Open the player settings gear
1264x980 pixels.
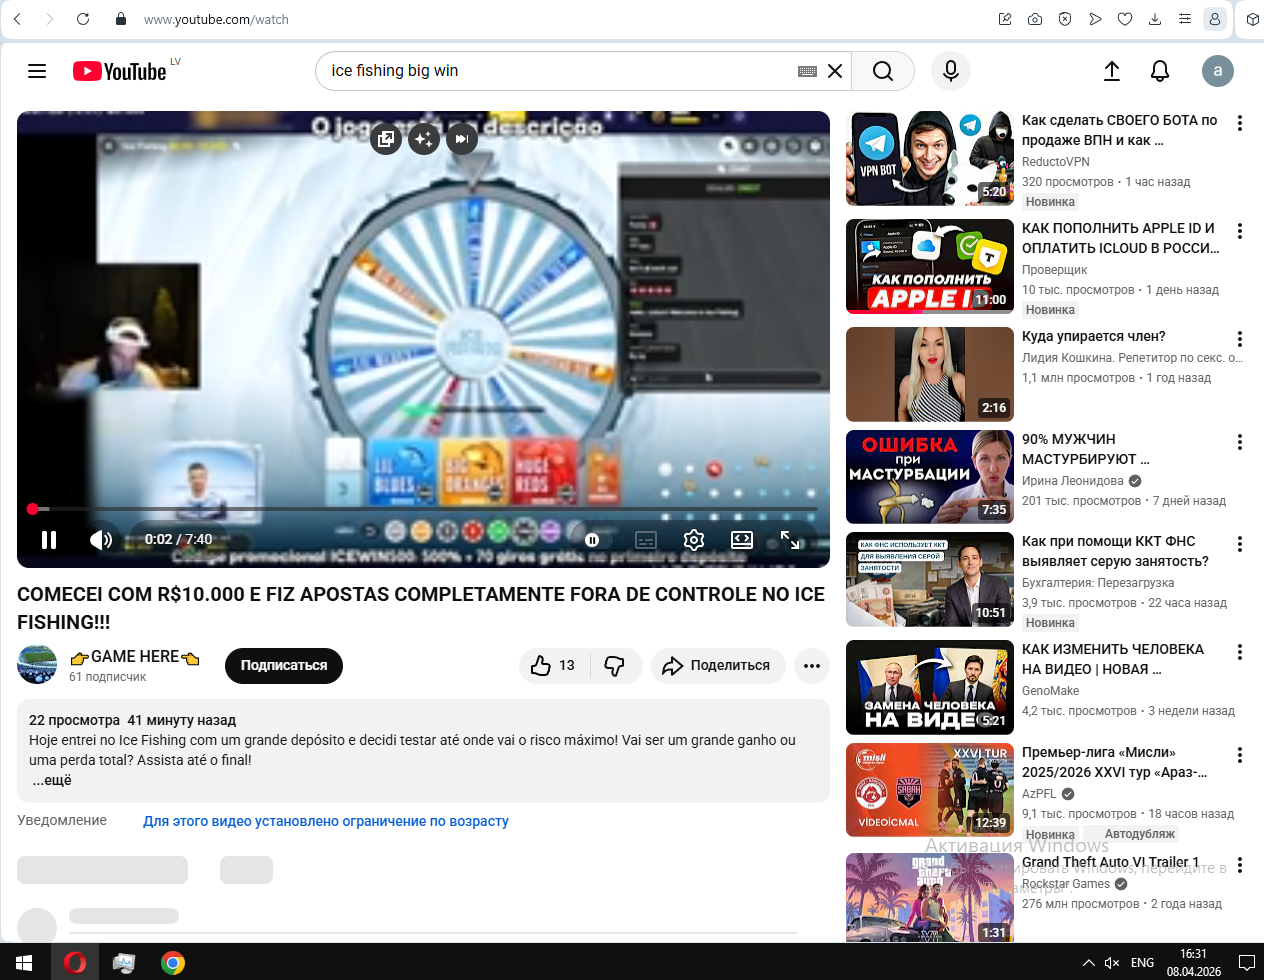(x=694, y=540)
